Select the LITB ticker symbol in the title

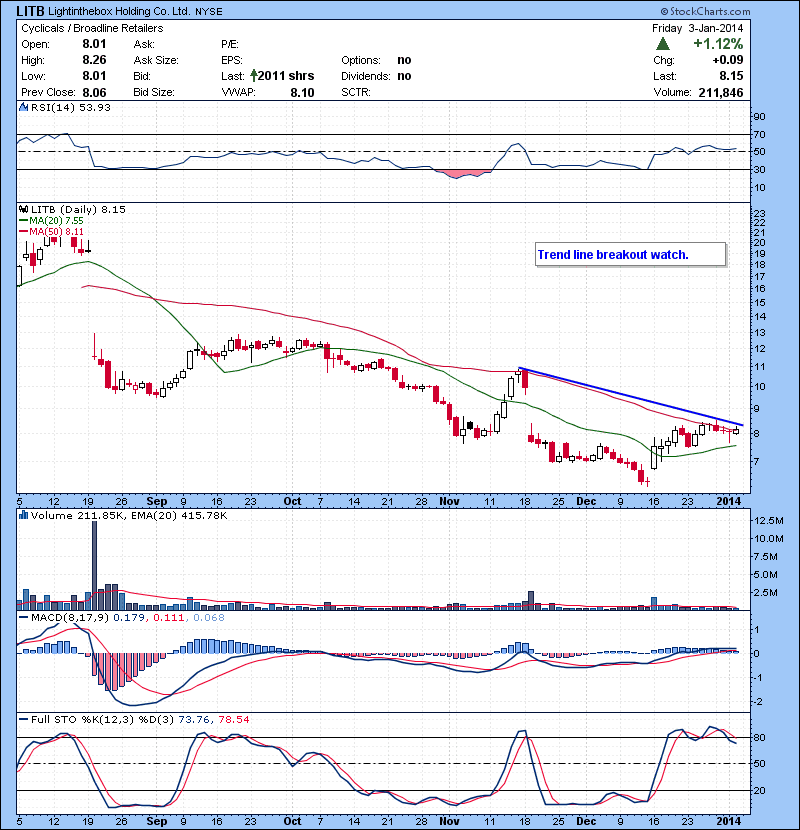pyautogui.click(x=30, y=11)
